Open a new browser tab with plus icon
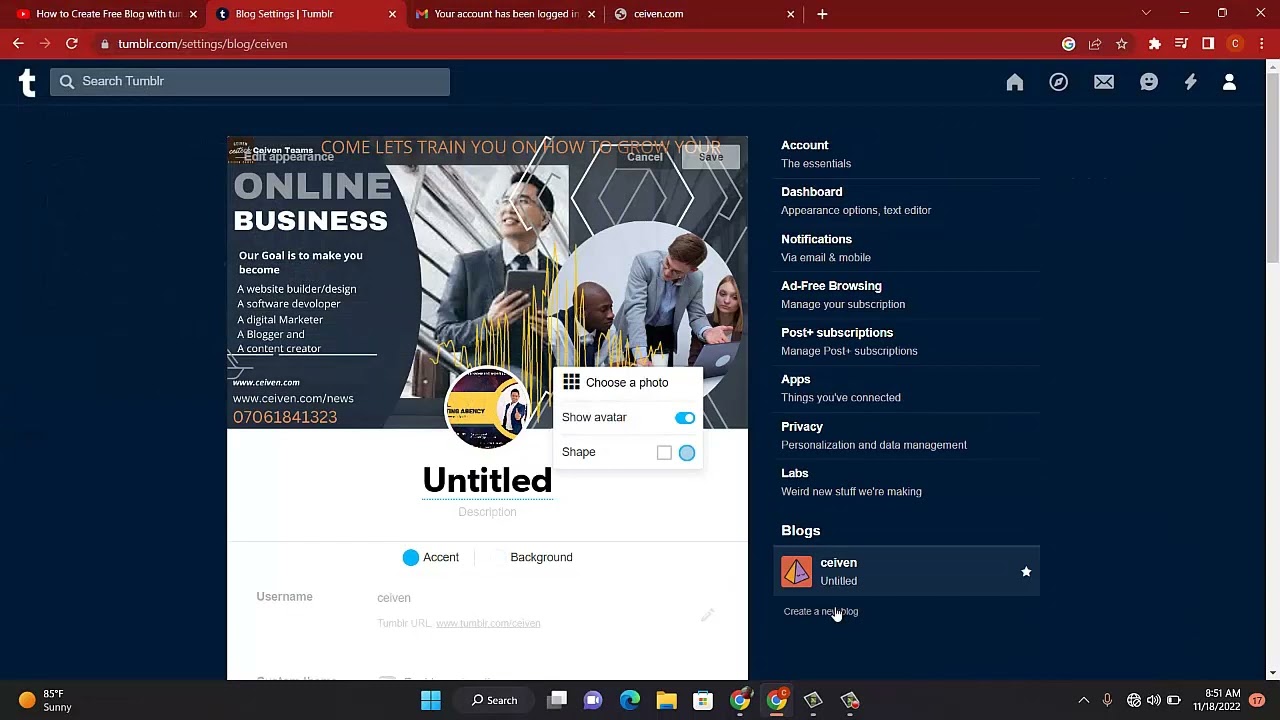 point(822,14)
